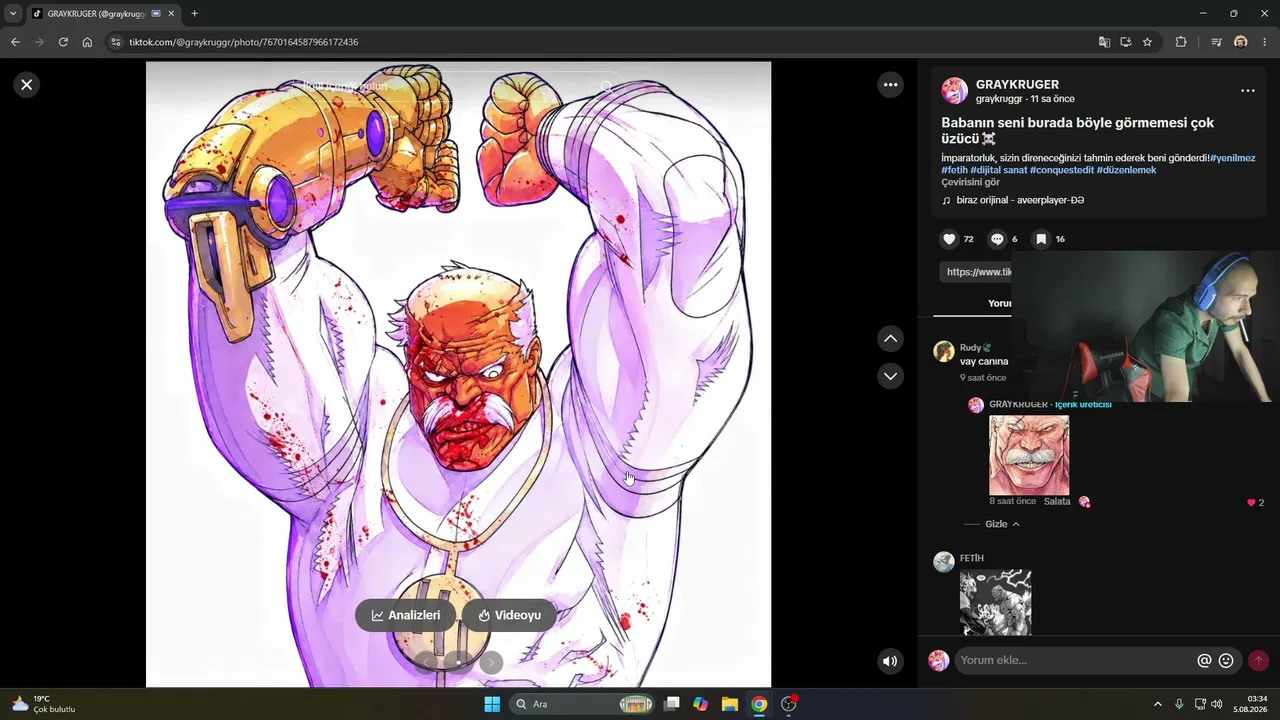Like GRAYKRUGER's reply with the heart
This screenshot has width=1280, height=720.
coord(1251,502)
